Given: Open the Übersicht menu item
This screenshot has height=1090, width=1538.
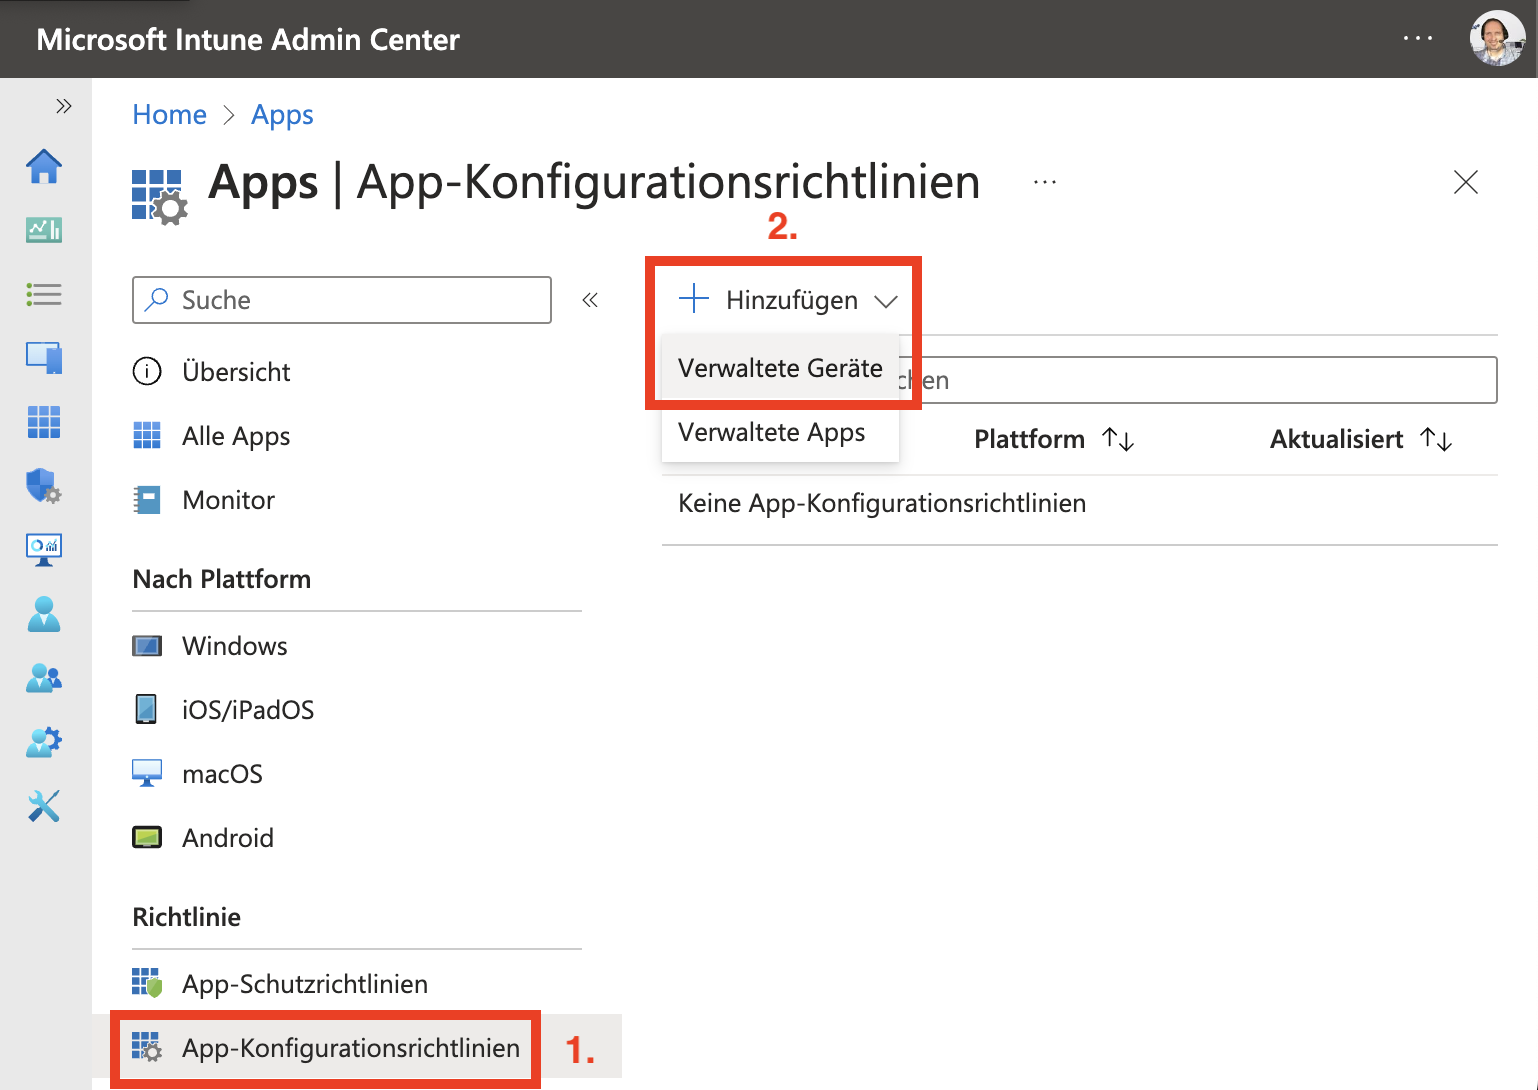Looking at the screenshot, I should point(236,372).
